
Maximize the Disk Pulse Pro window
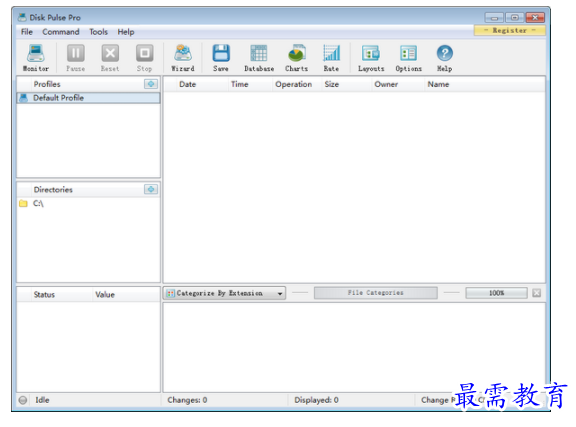[515, 17]
